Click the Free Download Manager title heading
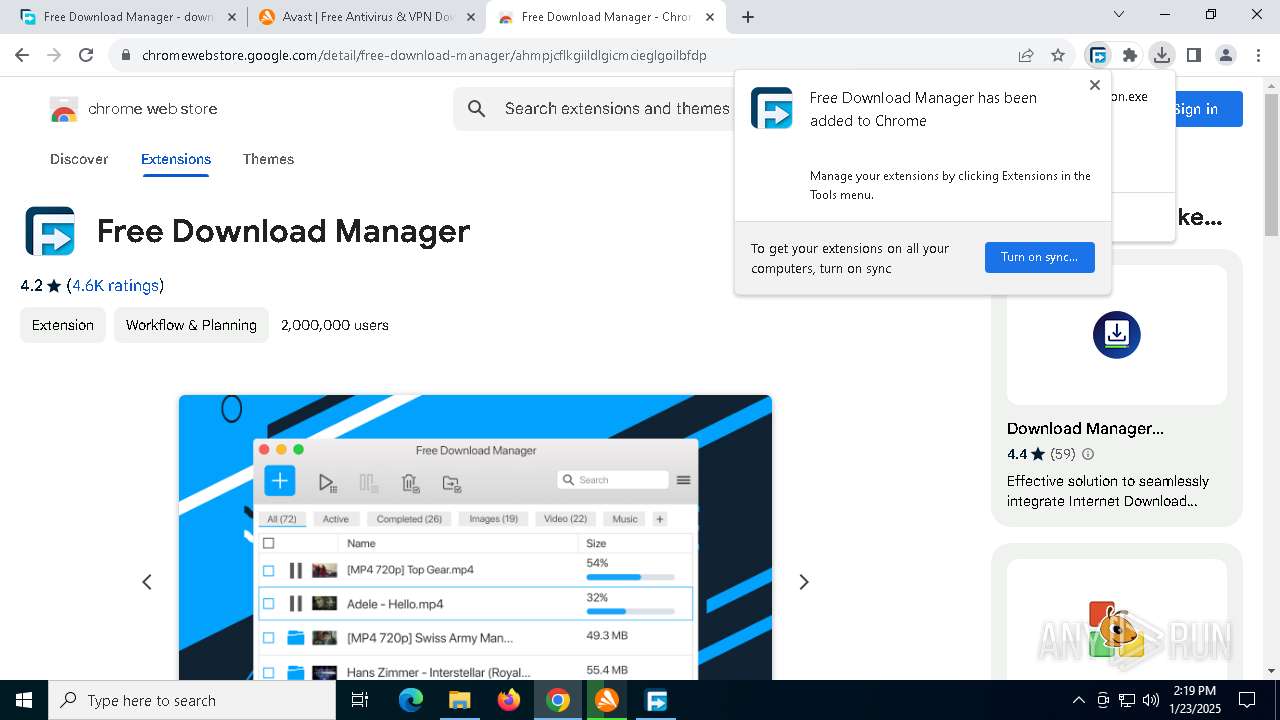Image resolution: width=1280 pixels, height=720 pixels. point(283,231)
